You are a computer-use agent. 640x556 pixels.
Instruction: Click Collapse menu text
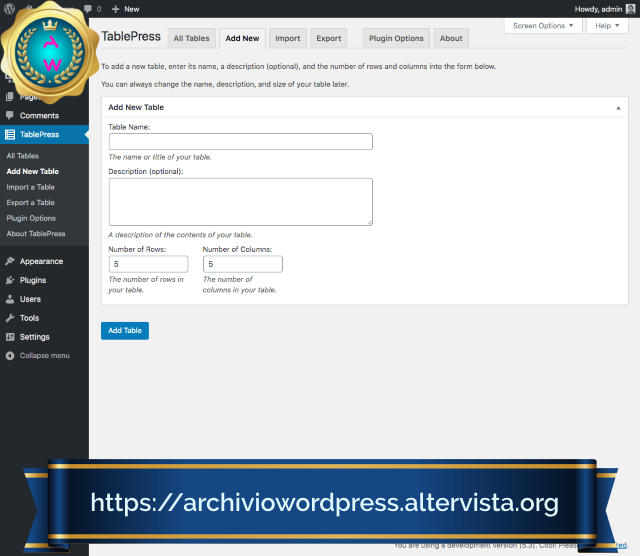[44, 356]
